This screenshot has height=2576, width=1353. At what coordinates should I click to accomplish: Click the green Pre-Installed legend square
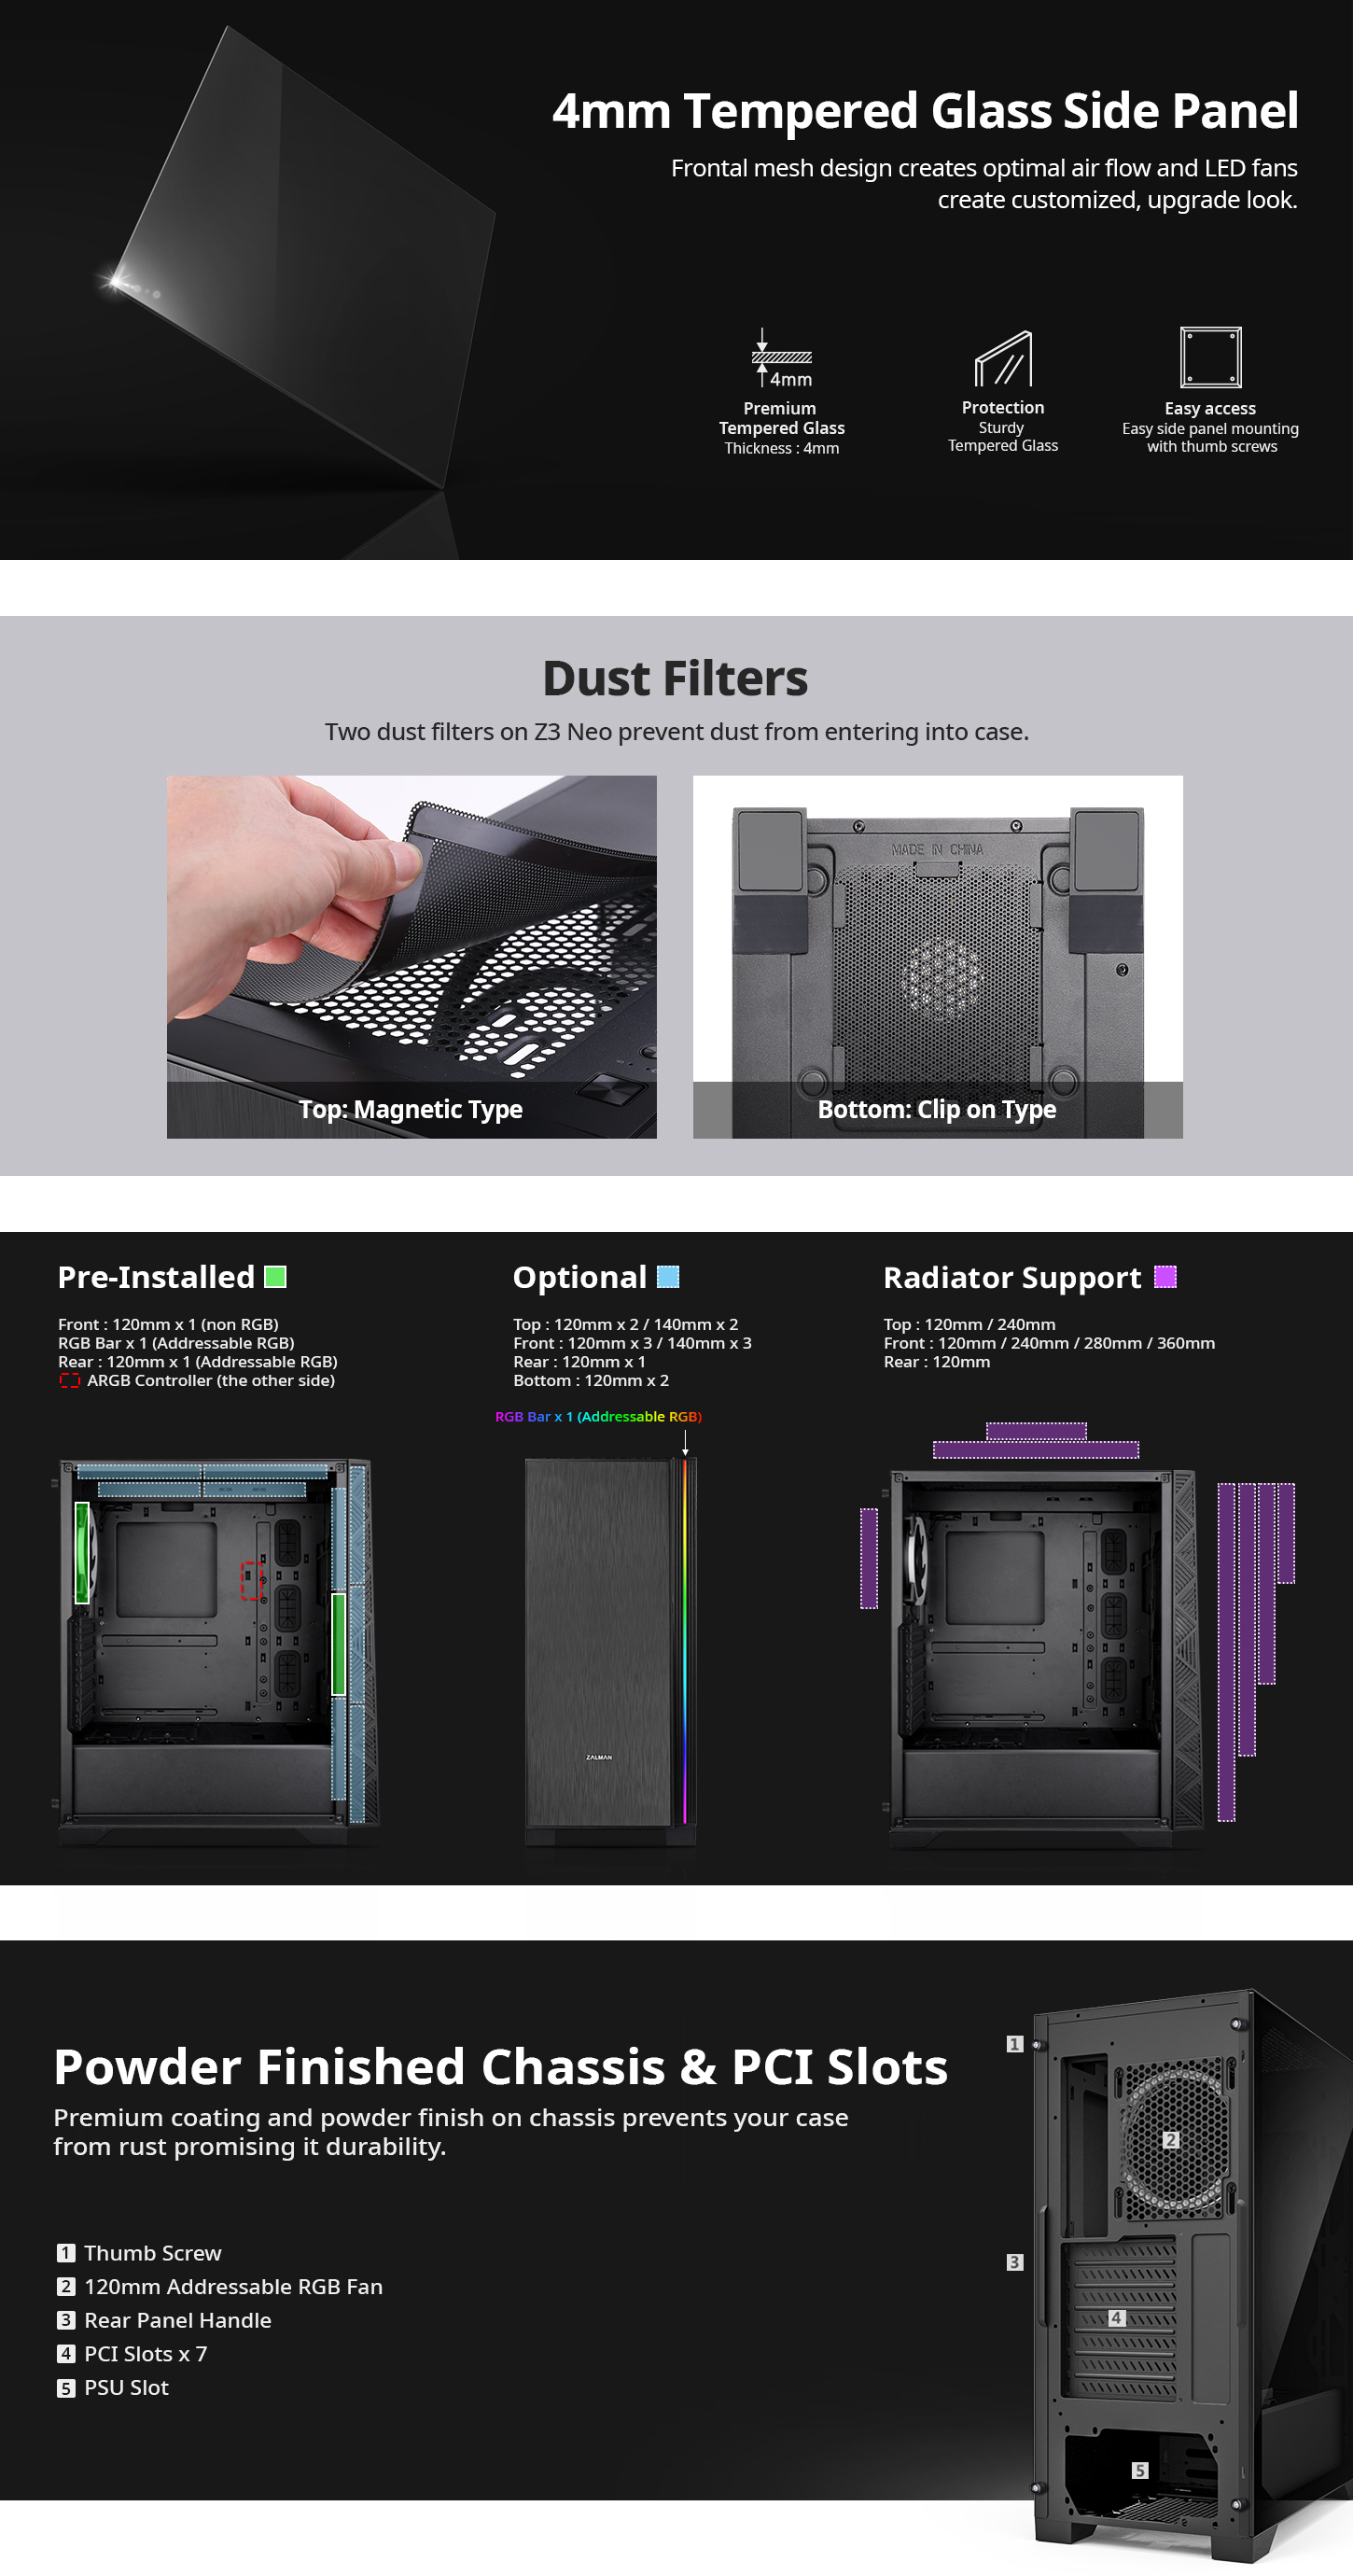(275, 1277)
